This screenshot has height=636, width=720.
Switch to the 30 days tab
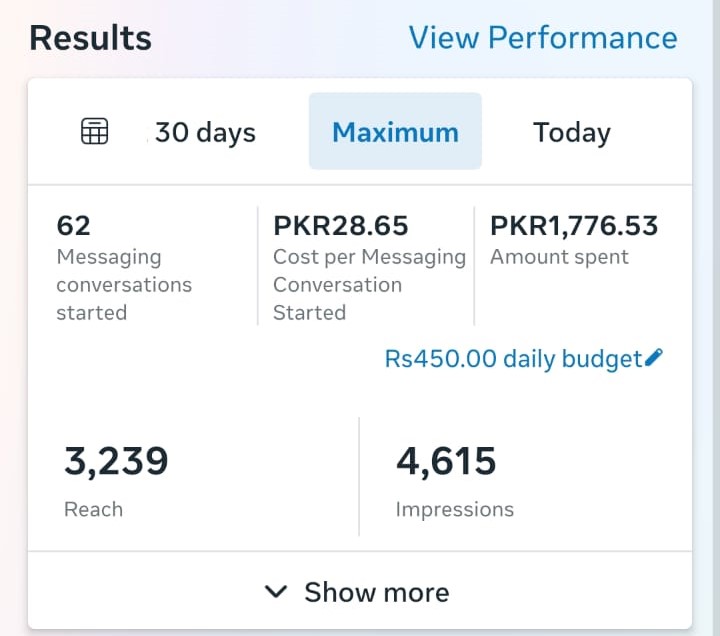point(205,132)
